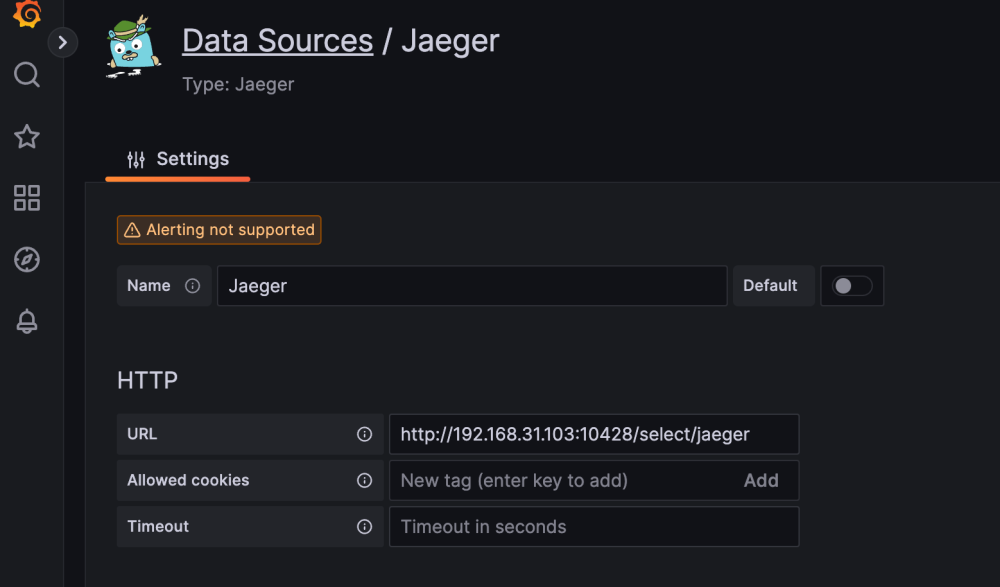This screenshot has height=587, width=1000.
Task: Switch to the Settings tab
Action: [178, 159]
